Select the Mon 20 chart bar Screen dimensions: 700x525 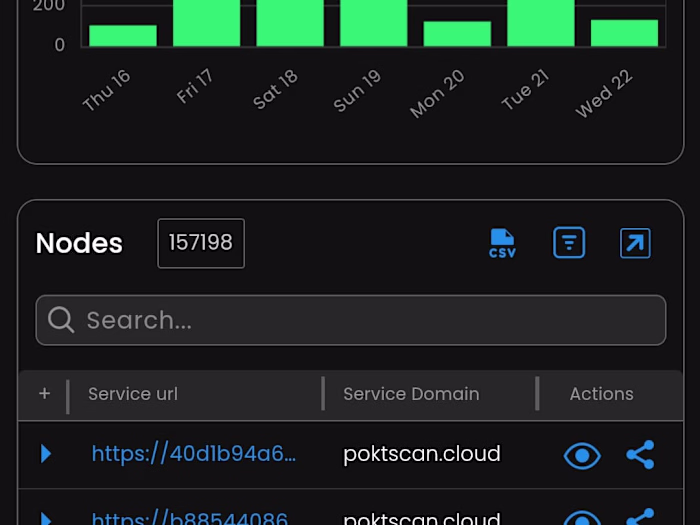pyautogui.click(x=457, y=34)
